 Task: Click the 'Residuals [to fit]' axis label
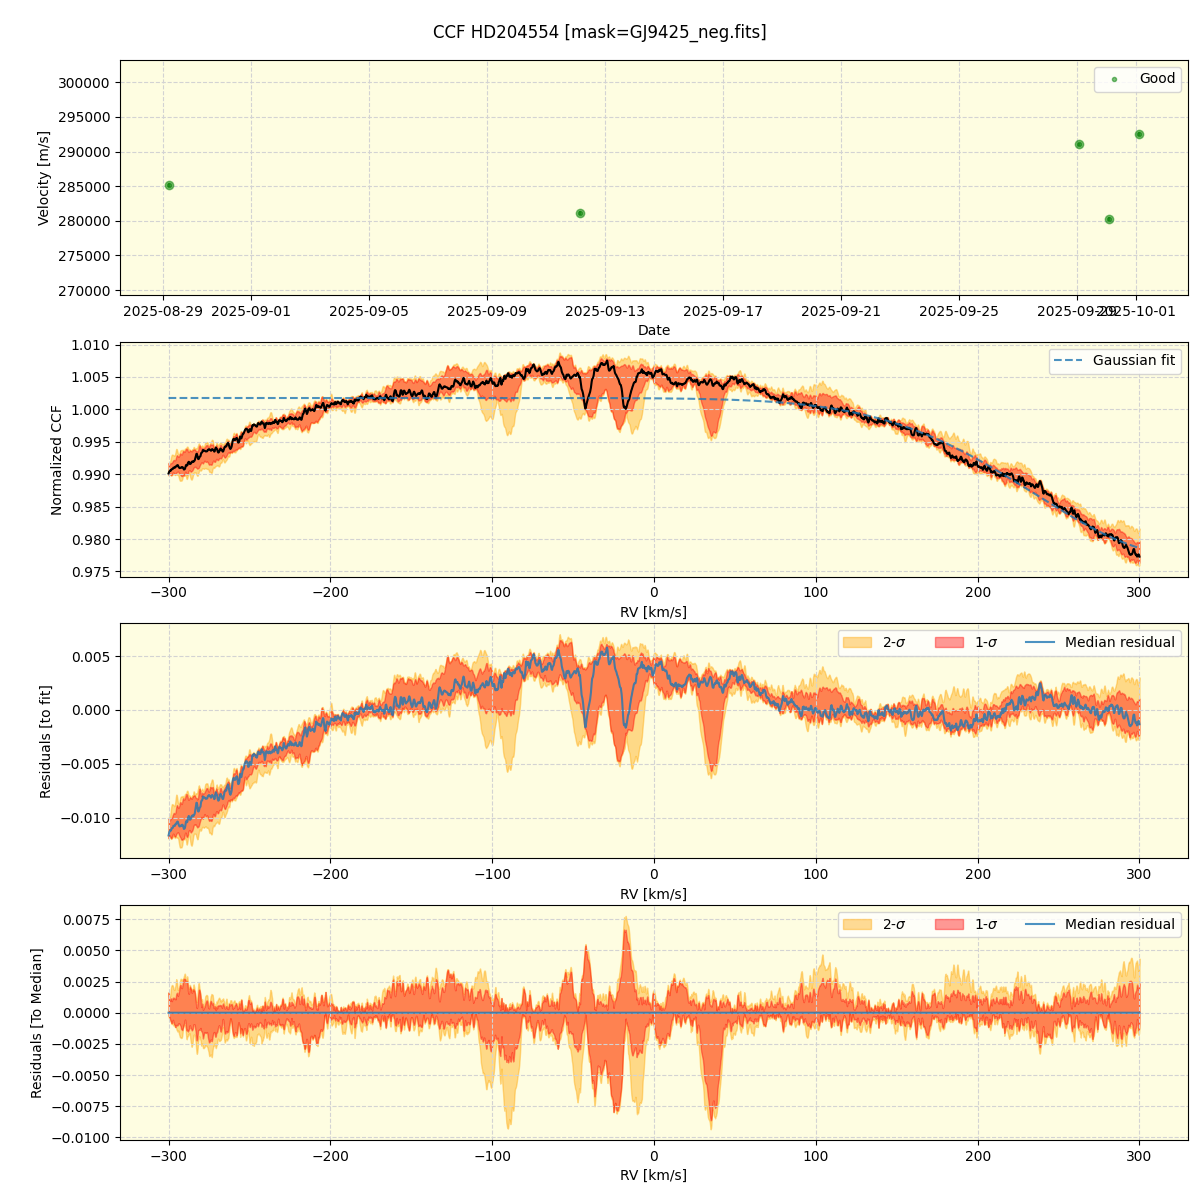click(x=45, y=741)
